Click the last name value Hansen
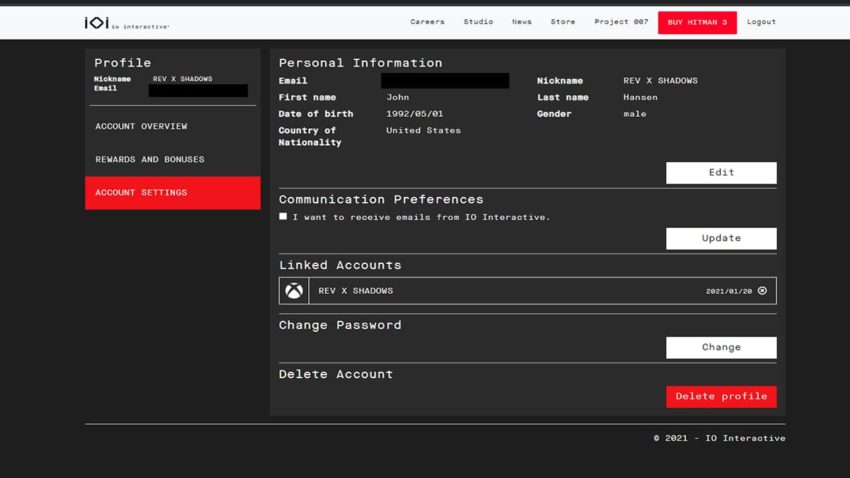The image size is (850, 478). (640, 98)
